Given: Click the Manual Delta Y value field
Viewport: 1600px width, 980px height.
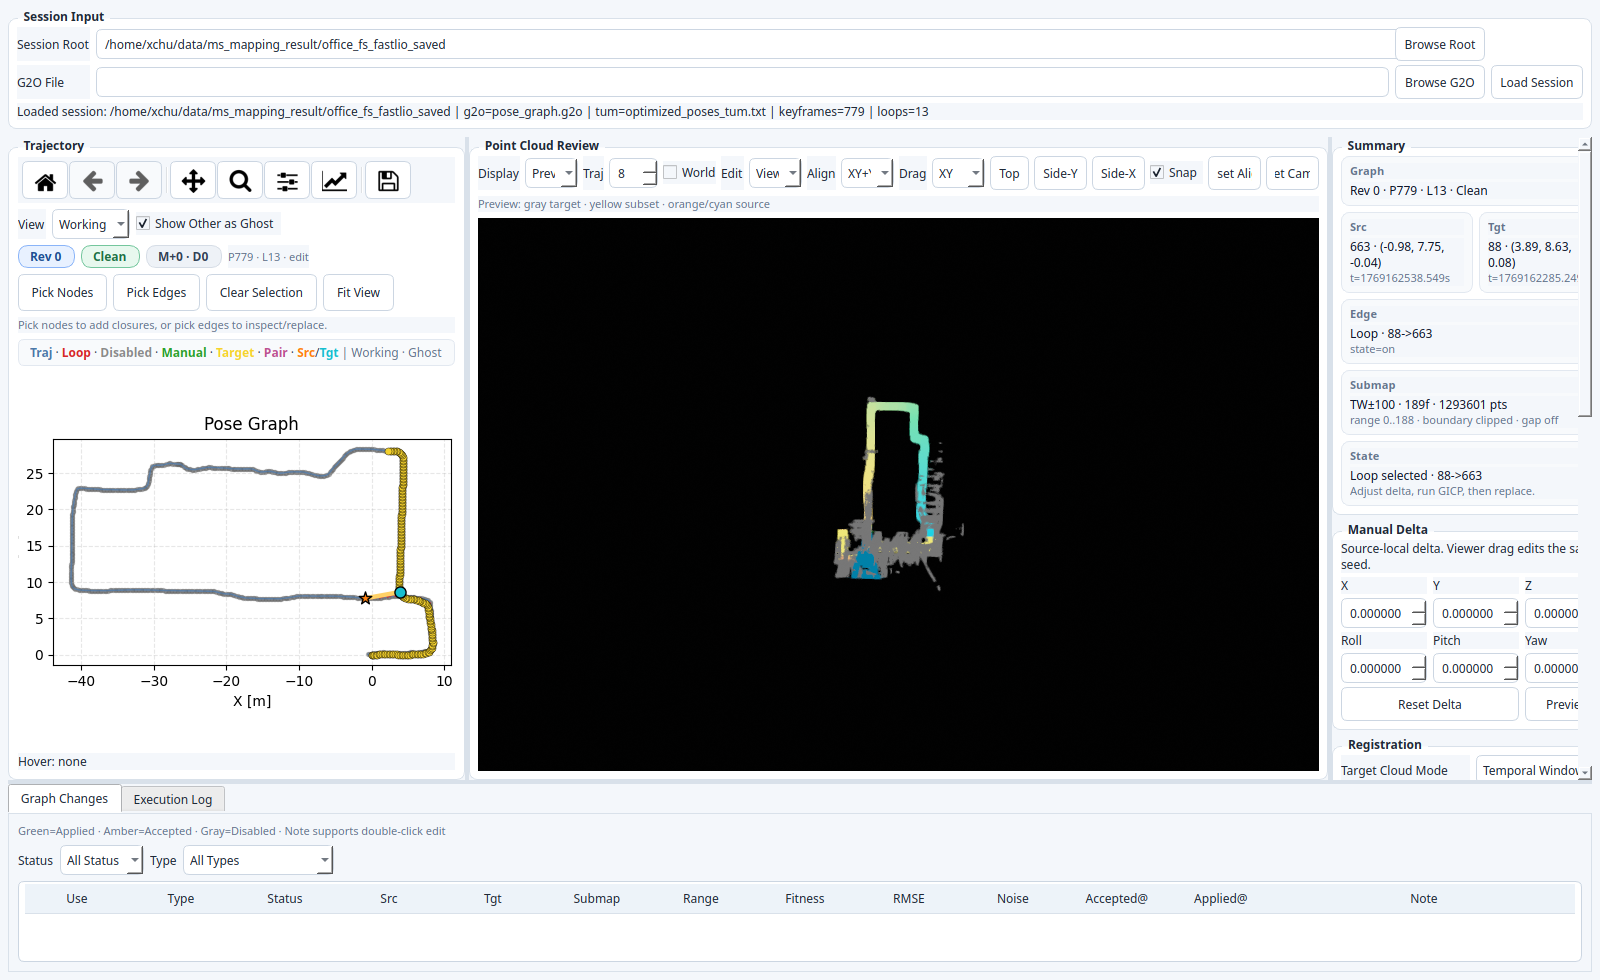Looking at the screenshot, I should pos(1467,613).
